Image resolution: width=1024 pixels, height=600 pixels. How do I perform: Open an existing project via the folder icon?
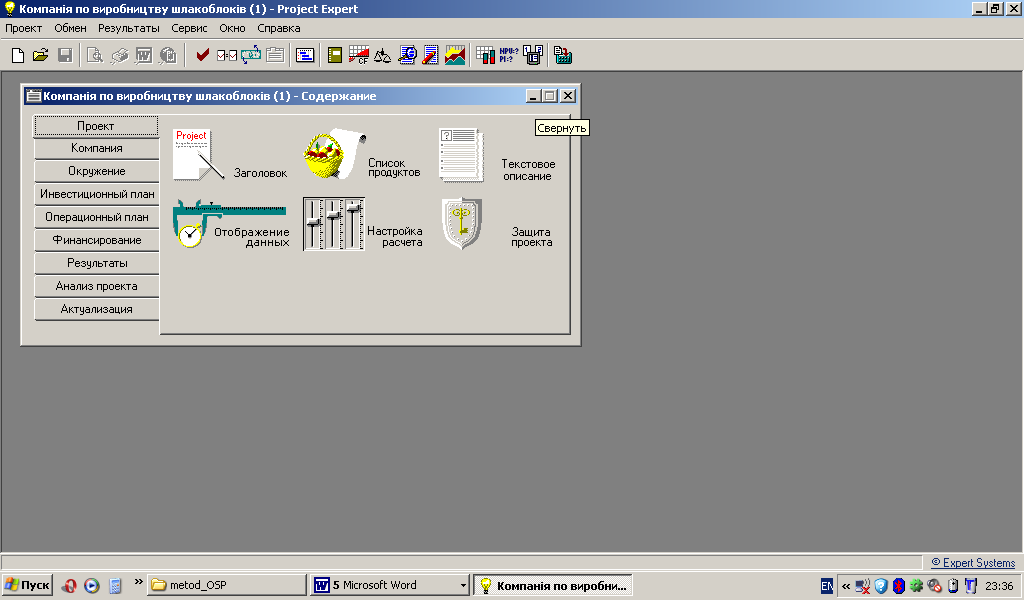pyautogui.click(x=40, y=55)
